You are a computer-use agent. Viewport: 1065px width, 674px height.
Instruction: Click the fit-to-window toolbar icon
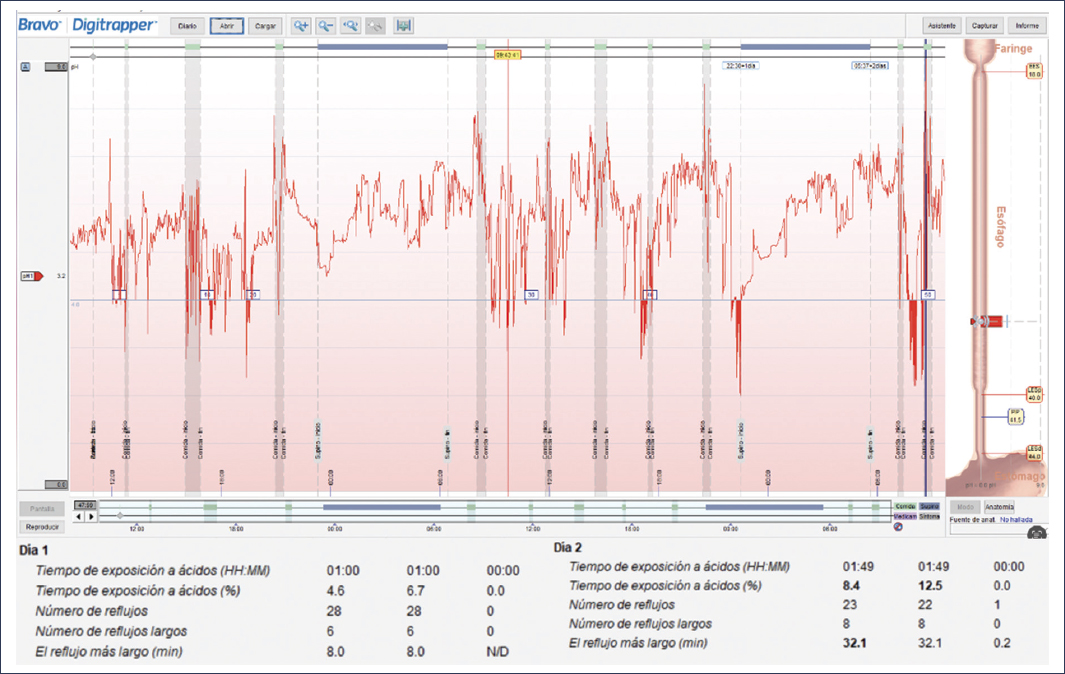point(405,26)
